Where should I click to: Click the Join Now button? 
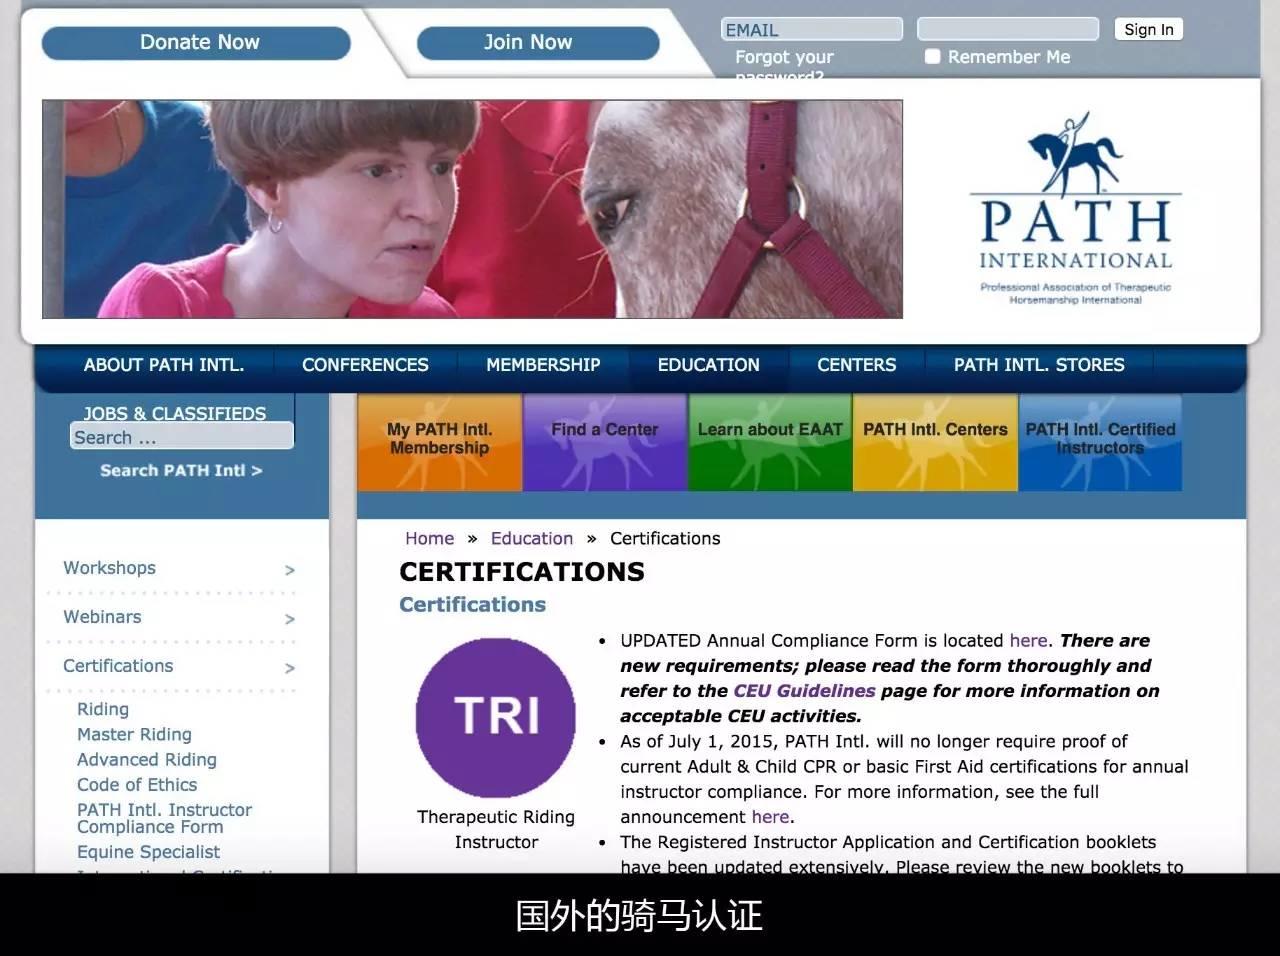click(x=538, y=42)
